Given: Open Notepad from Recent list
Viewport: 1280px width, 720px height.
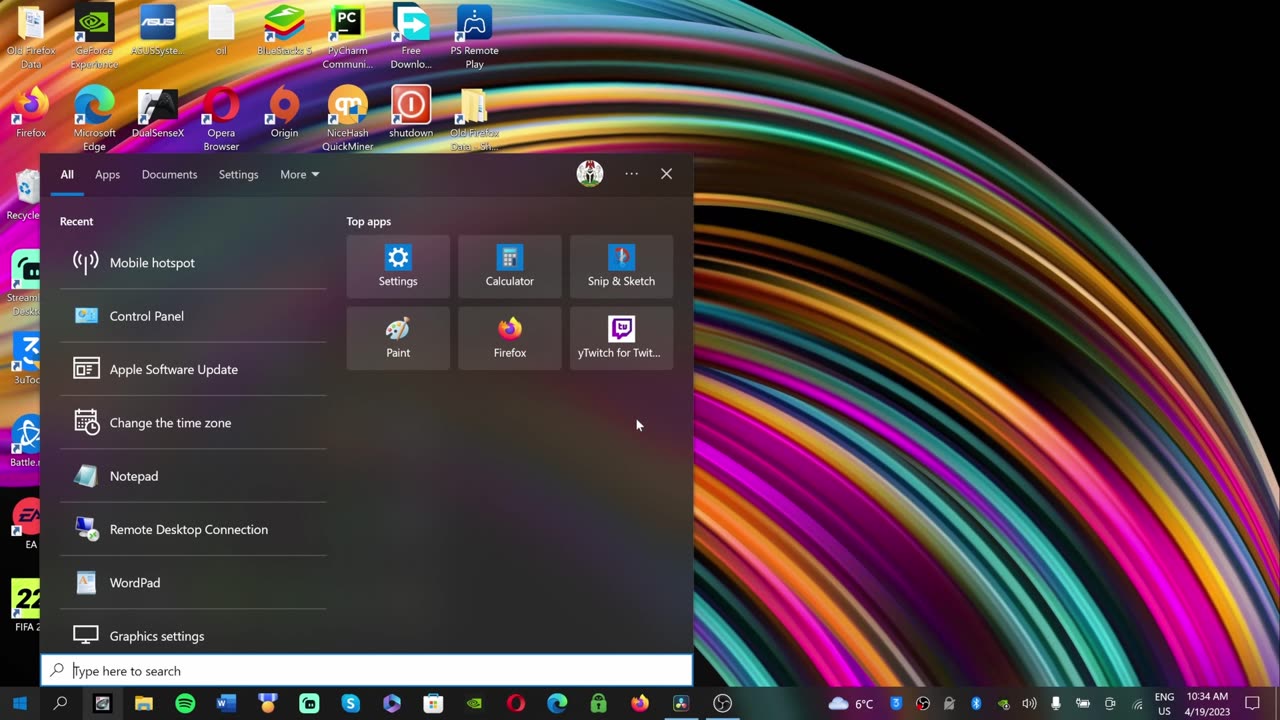Looking at the screenshot, I should coord(193,476).
